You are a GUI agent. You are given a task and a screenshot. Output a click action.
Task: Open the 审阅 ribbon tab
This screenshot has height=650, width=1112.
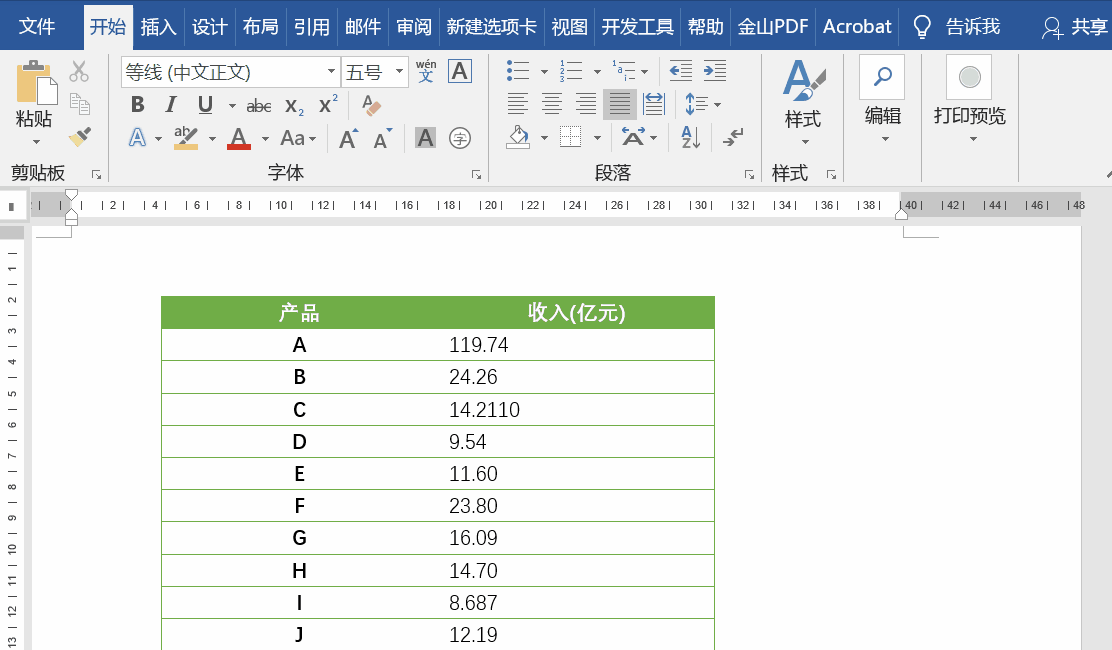click(x=414, y=26)
